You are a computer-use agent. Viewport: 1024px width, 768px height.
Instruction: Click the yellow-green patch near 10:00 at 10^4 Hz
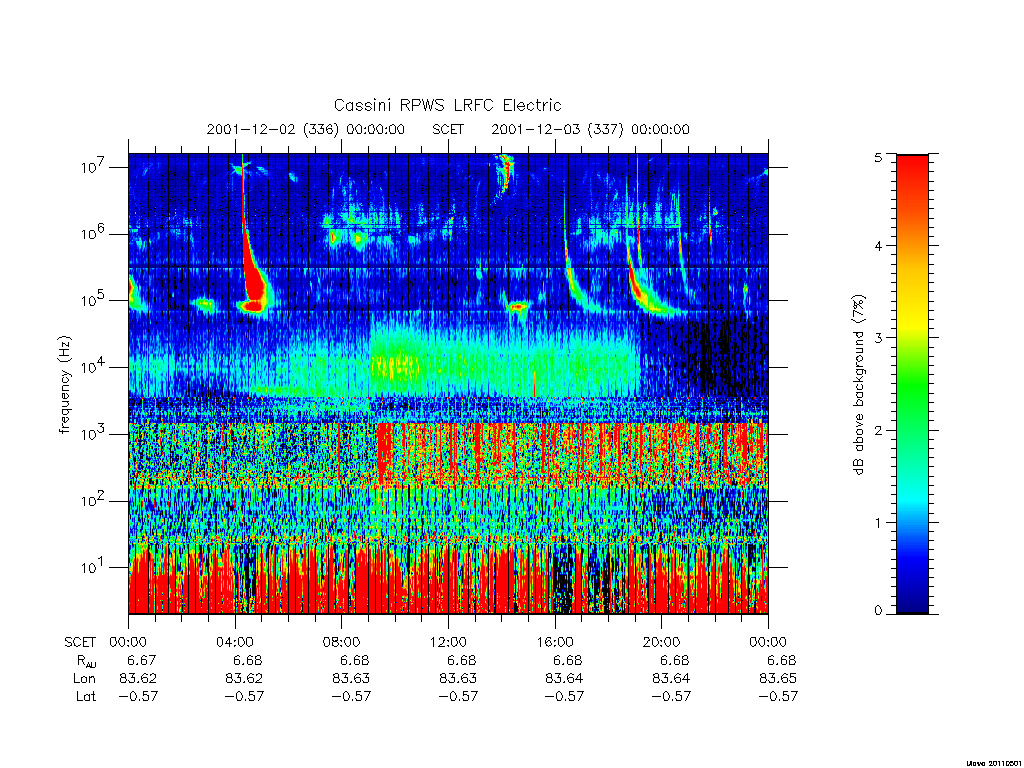coord(395,364)
